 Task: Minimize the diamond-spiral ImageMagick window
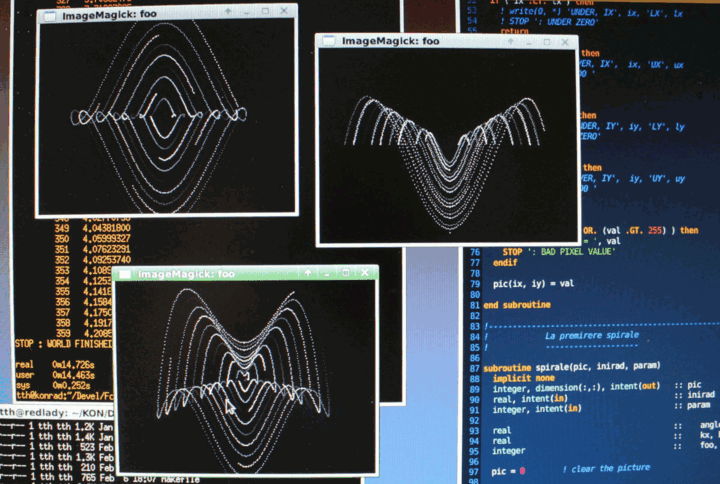click(247, 12)
